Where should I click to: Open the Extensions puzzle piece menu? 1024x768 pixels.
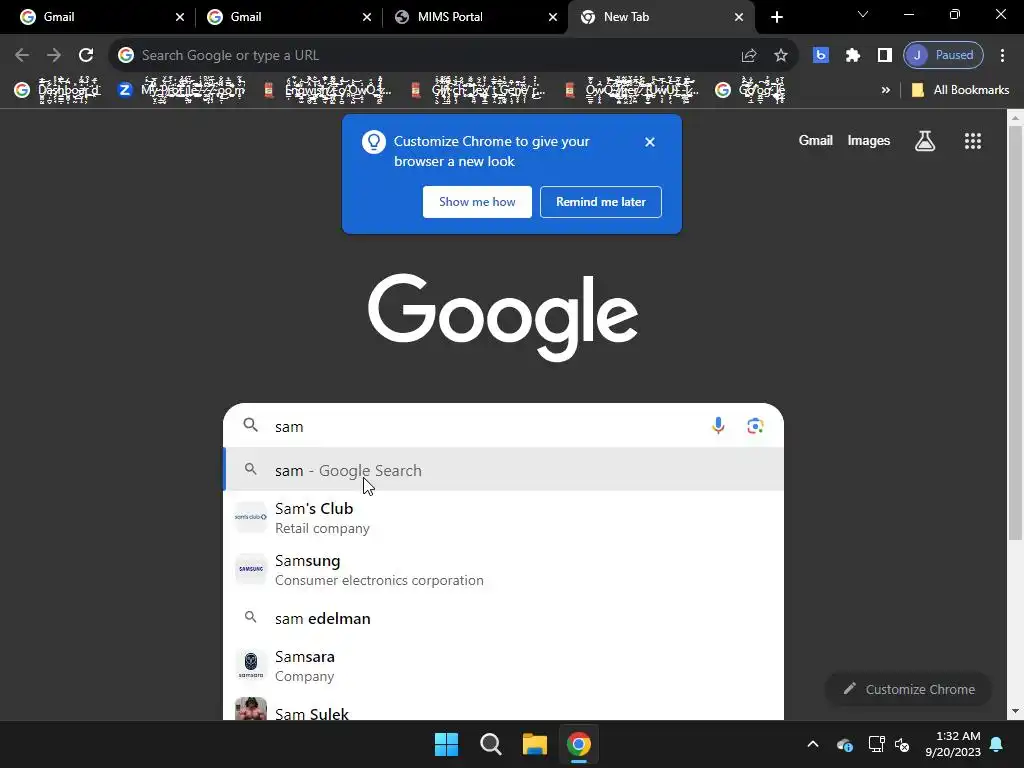pyautogui.click(x=852, y=56)
